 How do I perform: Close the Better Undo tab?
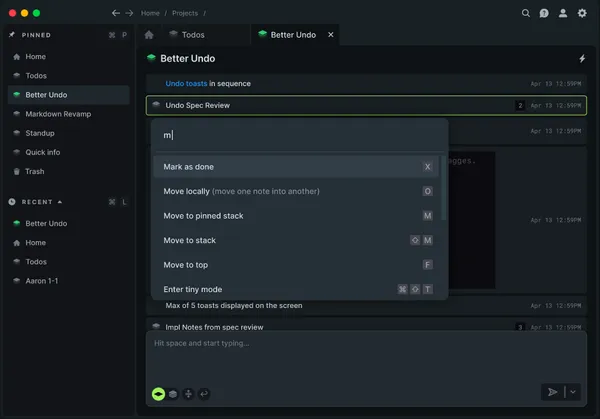click(x=331, y=35)
